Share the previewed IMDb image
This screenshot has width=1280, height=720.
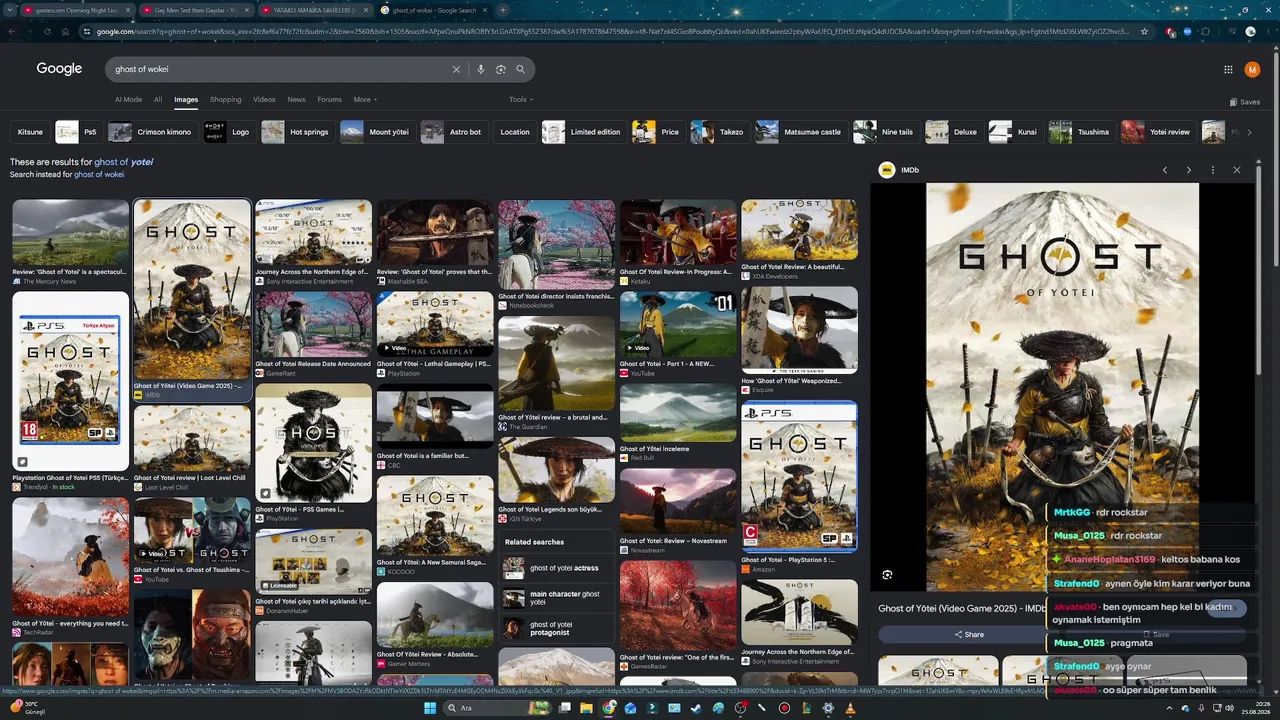point(968,634)
